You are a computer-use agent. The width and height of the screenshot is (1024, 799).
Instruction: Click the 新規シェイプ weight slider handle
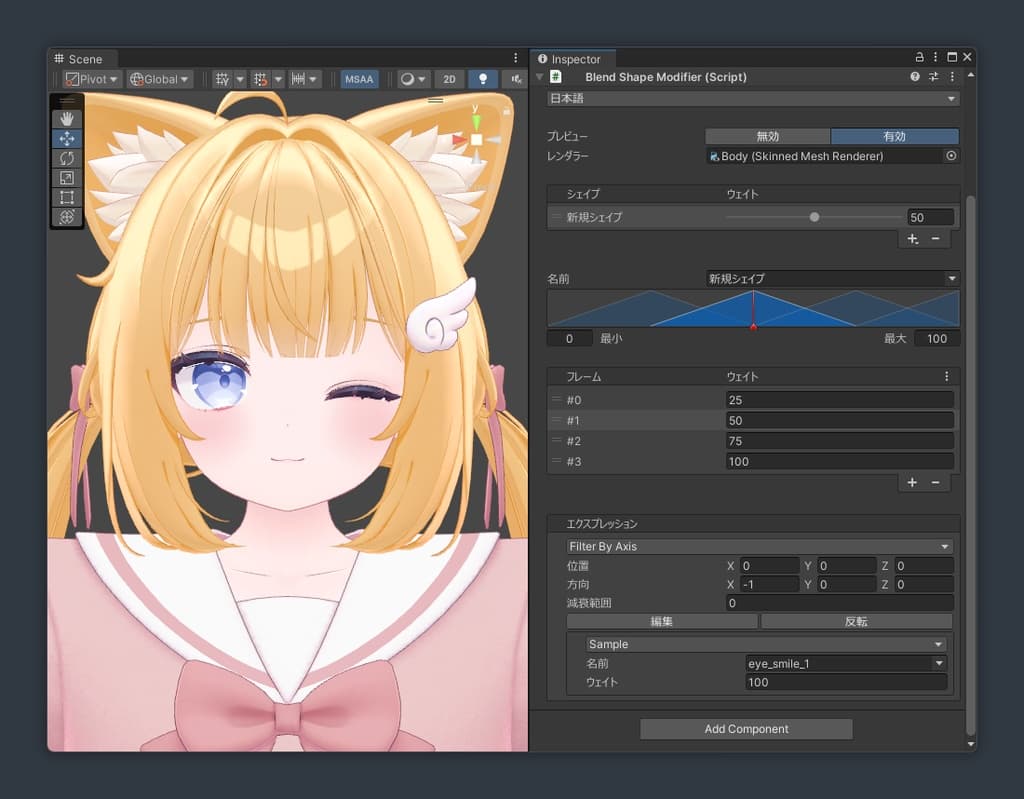point(814,217)
